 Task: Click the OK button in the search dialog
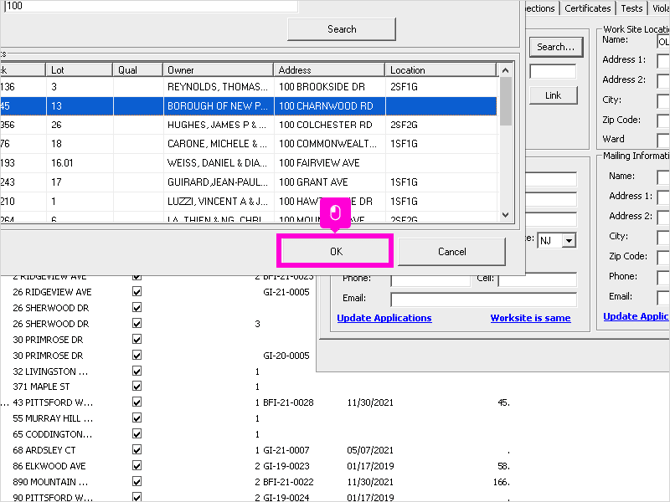tap(335, 251)
